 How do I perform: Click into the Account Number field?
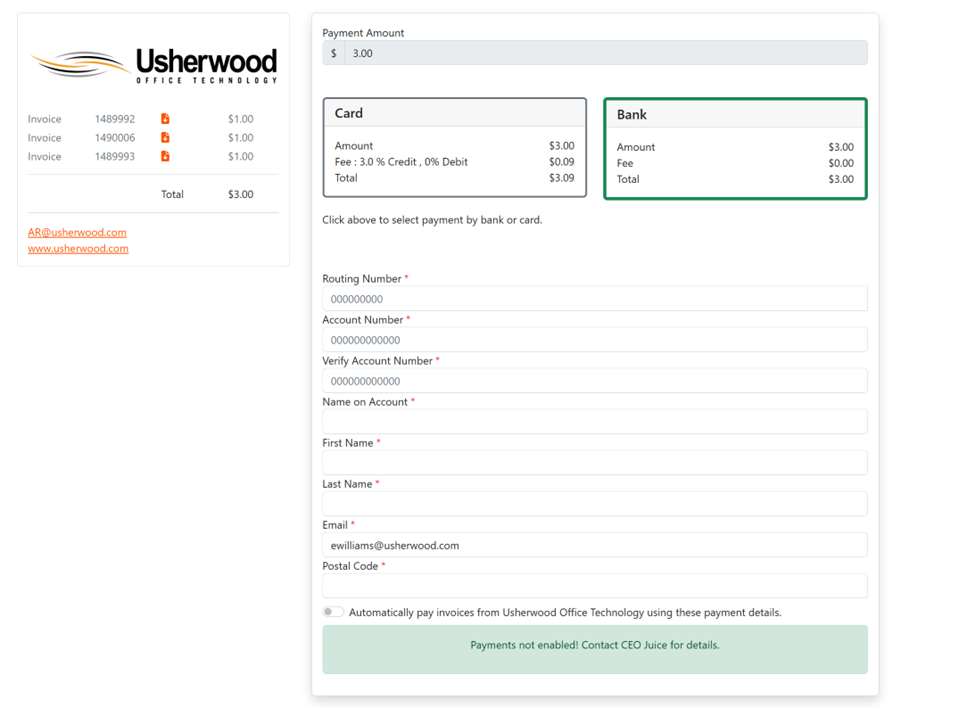[x=594, y=340]
